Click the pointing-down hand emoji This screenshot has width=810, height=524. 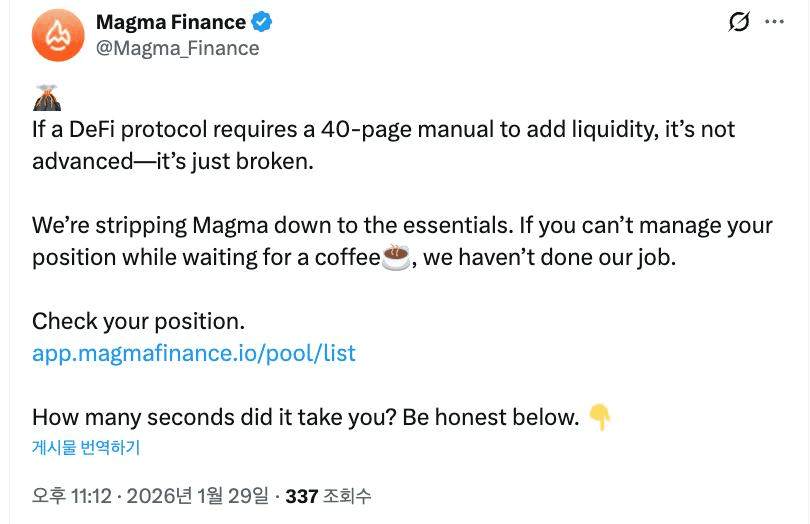599,417
